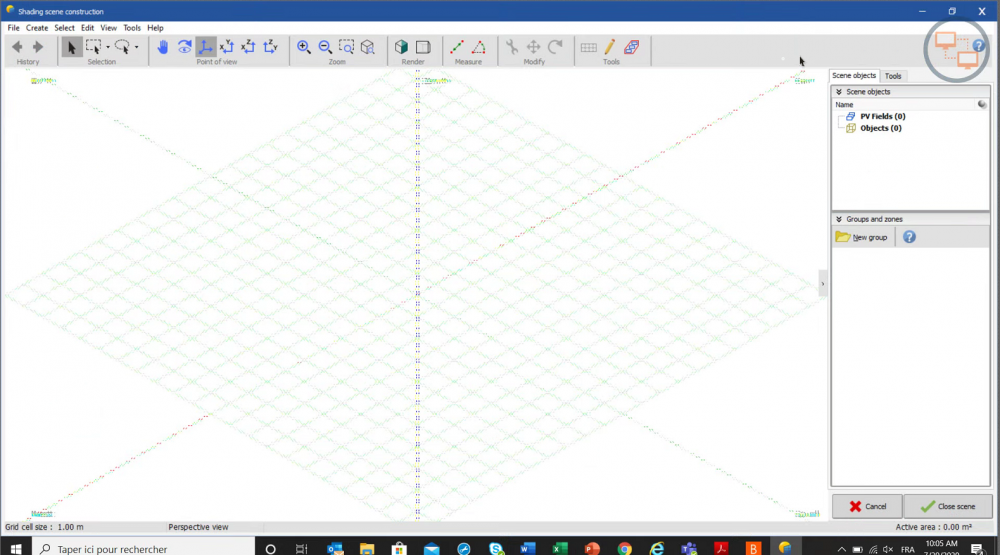Click the Zoom in magnifier icon
The width and height of the screenshot is (1000, 555).
pos(304,47)
